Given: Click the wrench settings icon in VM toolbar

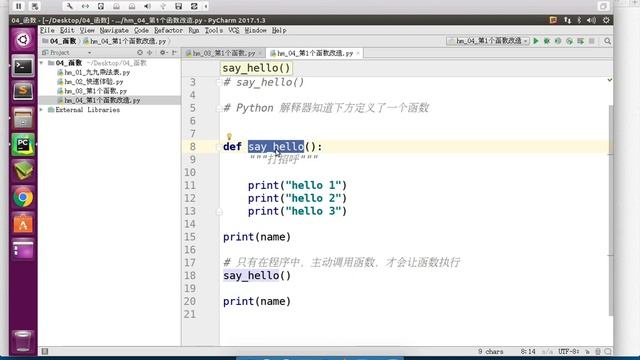Looking at the screenshot, I should click(x=70, y=6).
